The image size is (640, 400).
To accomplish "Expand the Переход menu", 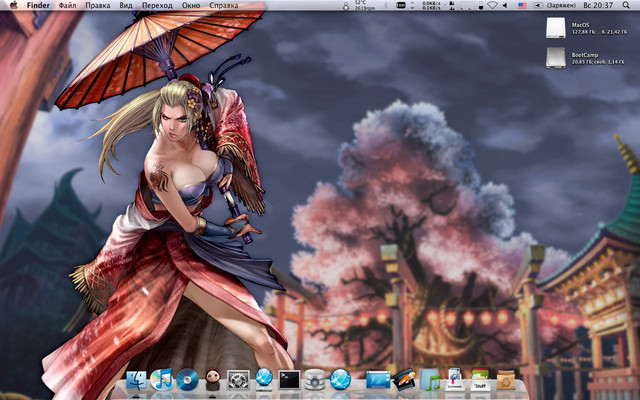I will click(x=157, y=6).
